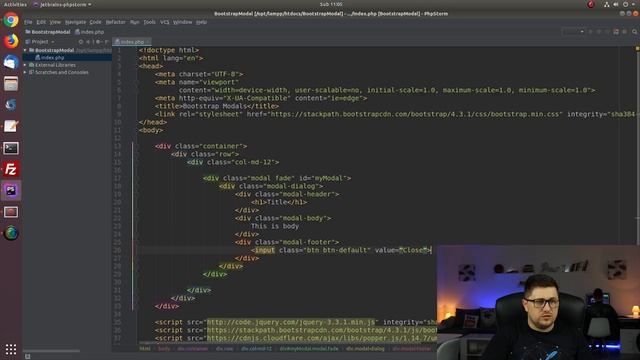Viewport: 640px width, 360px height.
Task: Click body in the breadcrumb bar
Action: (164, 349)
